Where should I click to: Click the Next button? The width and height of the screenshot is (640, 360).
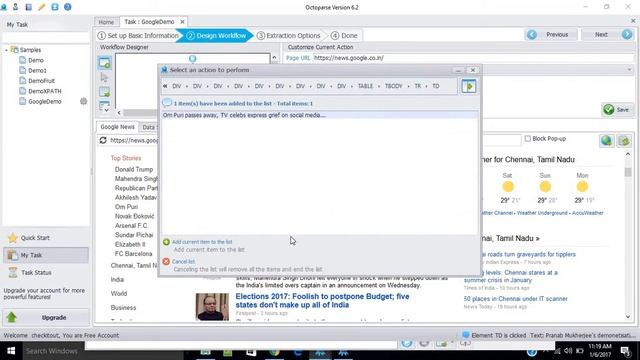click(x=607, y=35)
